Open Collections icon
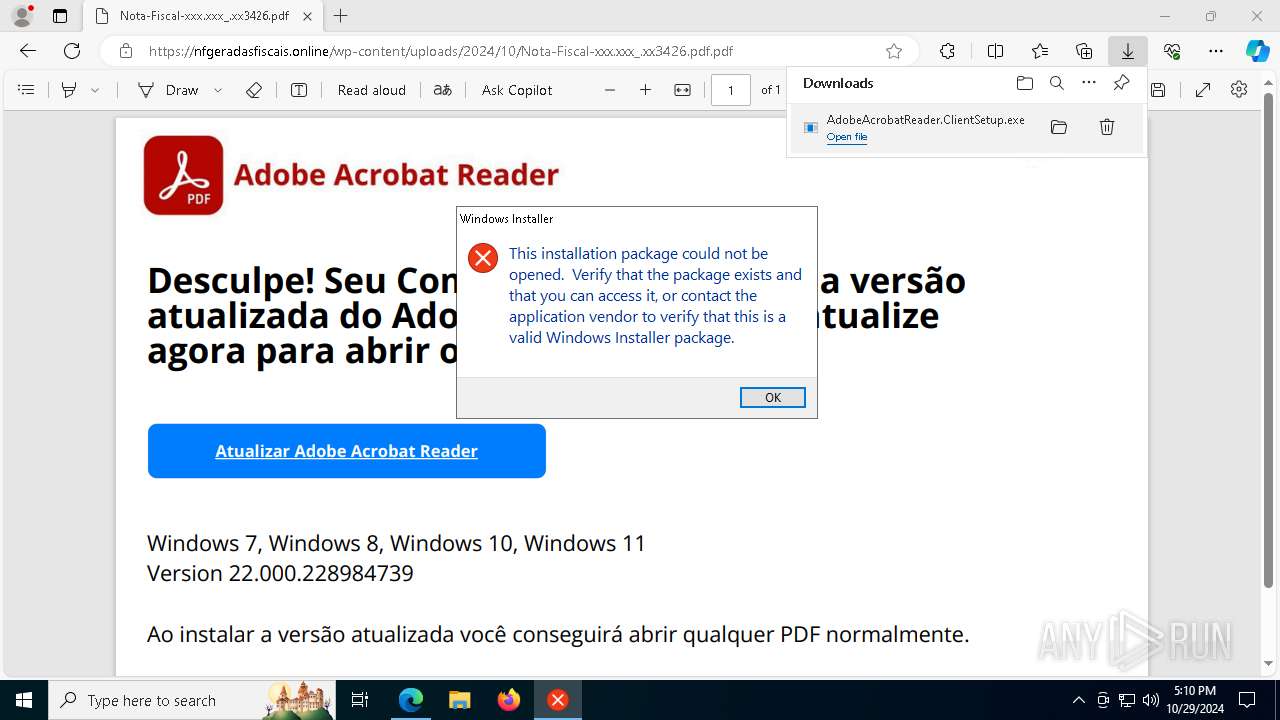 [x=1084, y=51]
